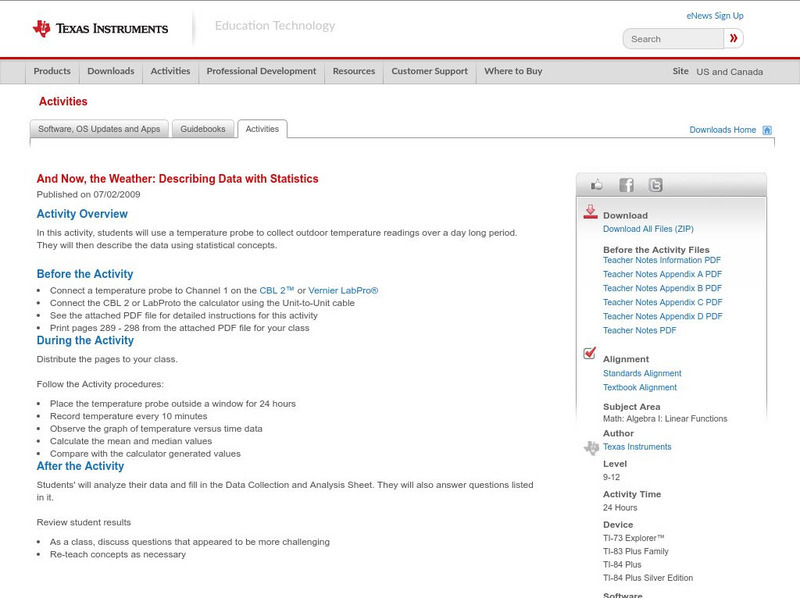The height and width of the screenshot is (598, 800).
Task: Click the author person icon
Action: click(592, 447)
